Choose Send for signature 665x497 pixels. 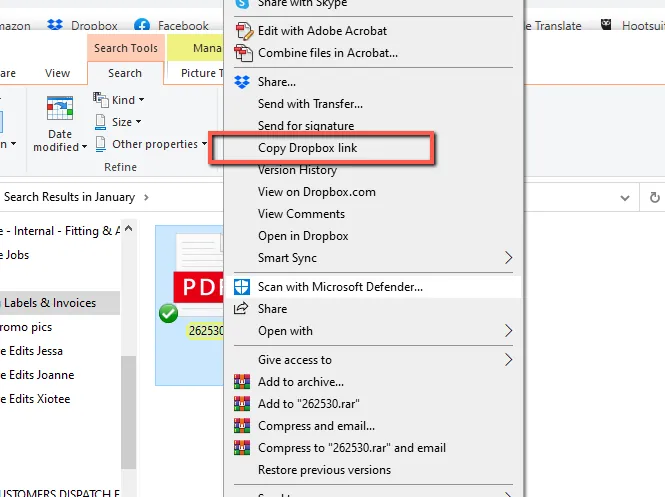(x=306, y=126)
